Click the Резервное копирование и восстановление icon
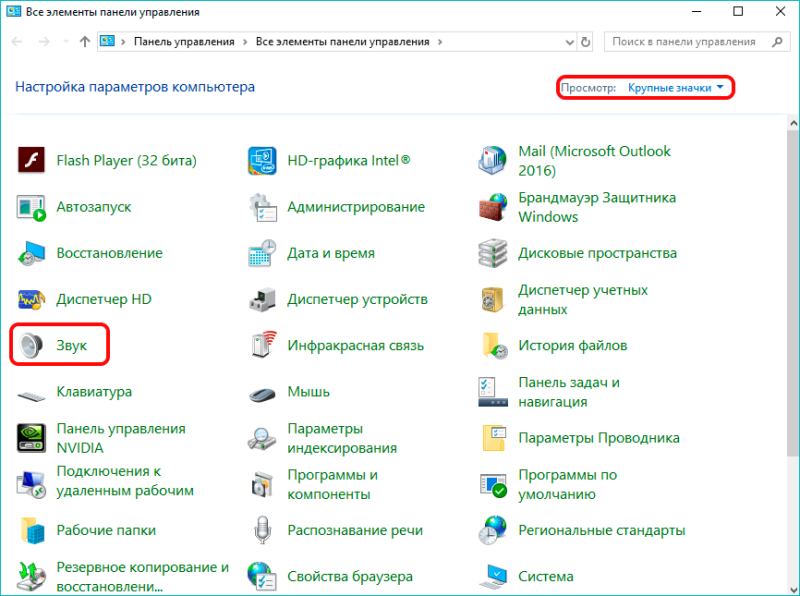 (31, 577)
